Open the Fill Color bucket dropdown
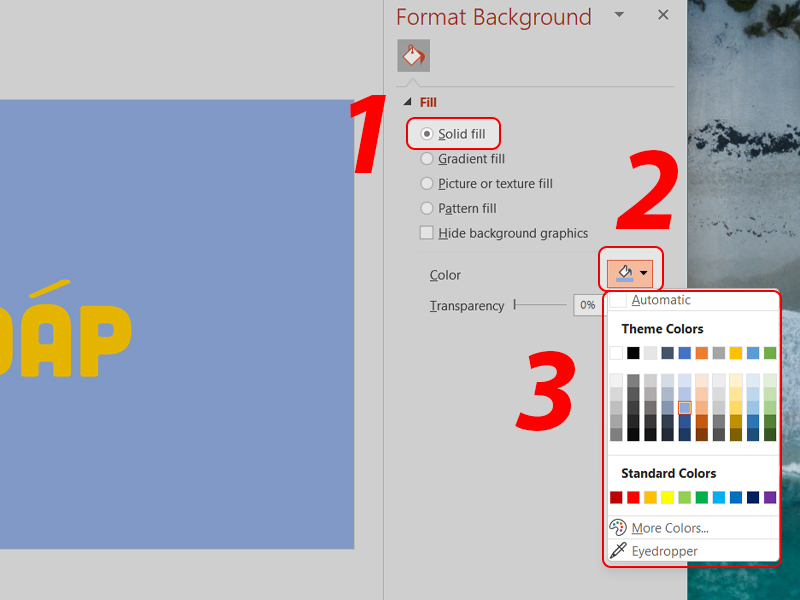This screenshot has height=600, width=800. (x=632, y=272)
